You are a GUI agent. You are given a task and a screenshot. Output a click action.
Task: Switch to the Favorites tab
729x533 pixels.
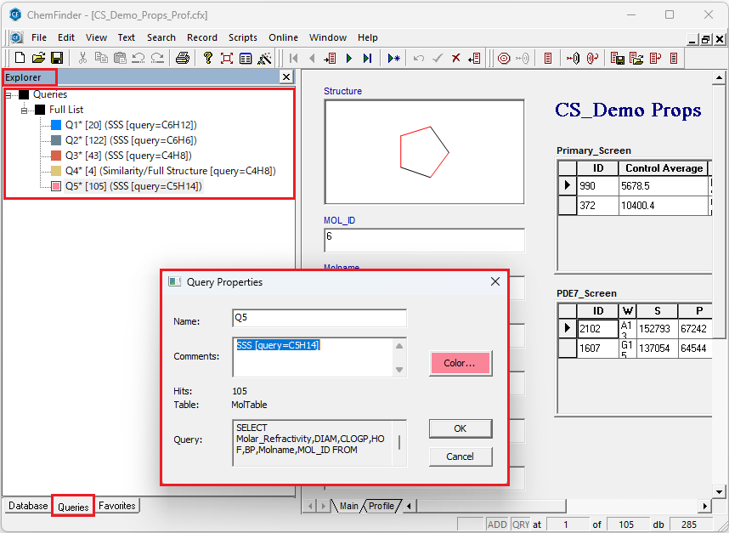117,506
